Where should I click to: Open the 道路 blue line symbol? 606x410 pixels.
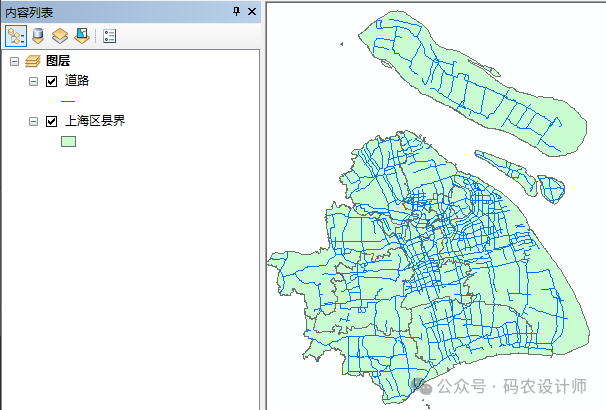pos(68,101)
